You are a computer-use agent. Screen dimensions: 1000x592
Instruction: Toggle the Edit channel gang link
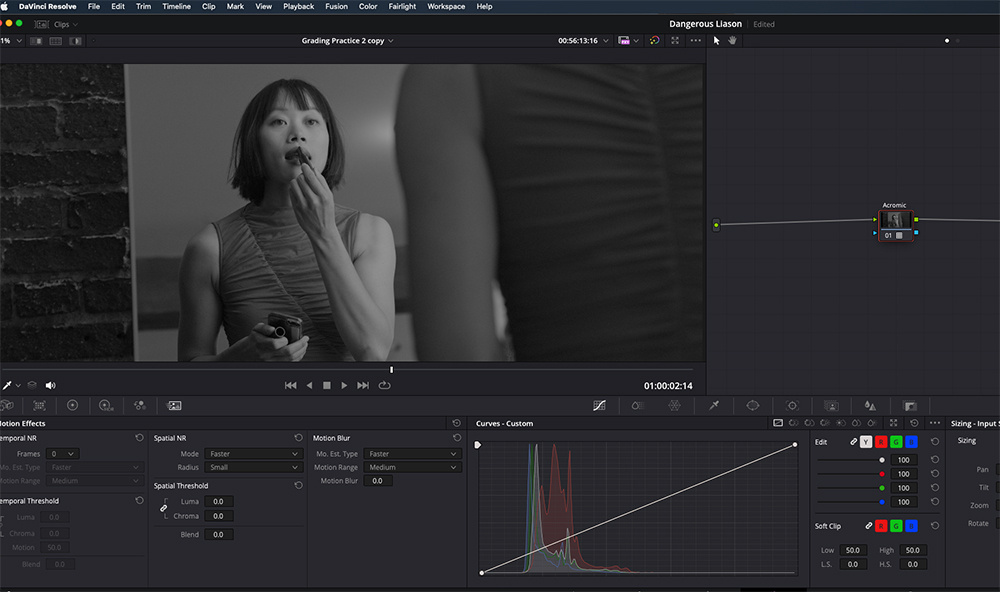tap(853, 441)
